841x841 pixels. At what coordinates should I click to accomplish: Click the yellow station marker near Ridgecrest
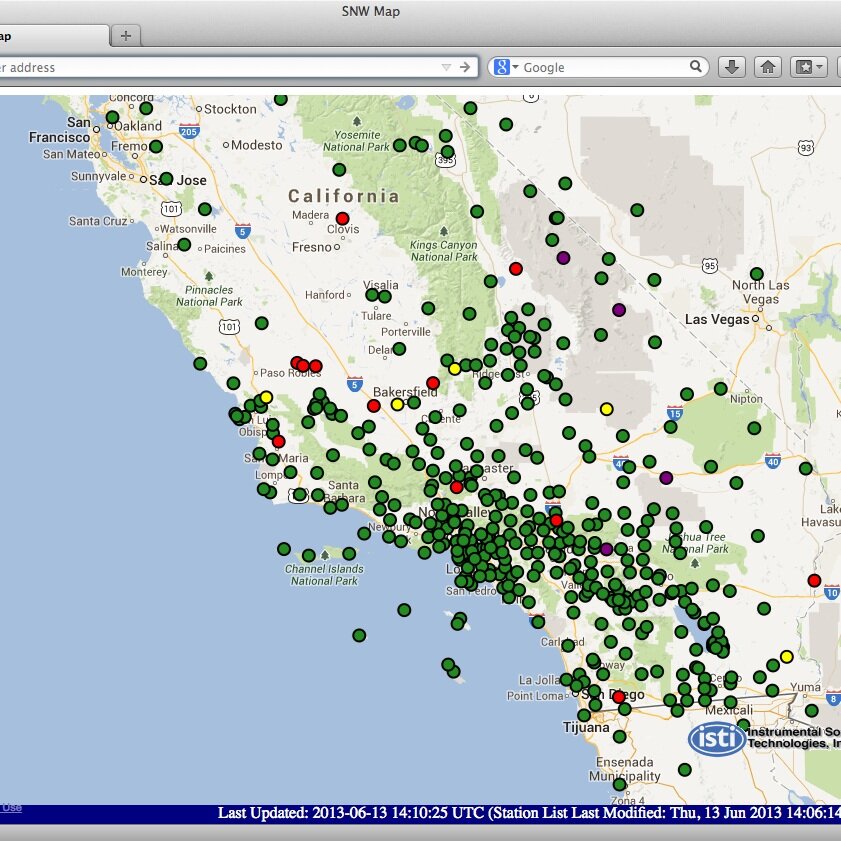[455, 368]
